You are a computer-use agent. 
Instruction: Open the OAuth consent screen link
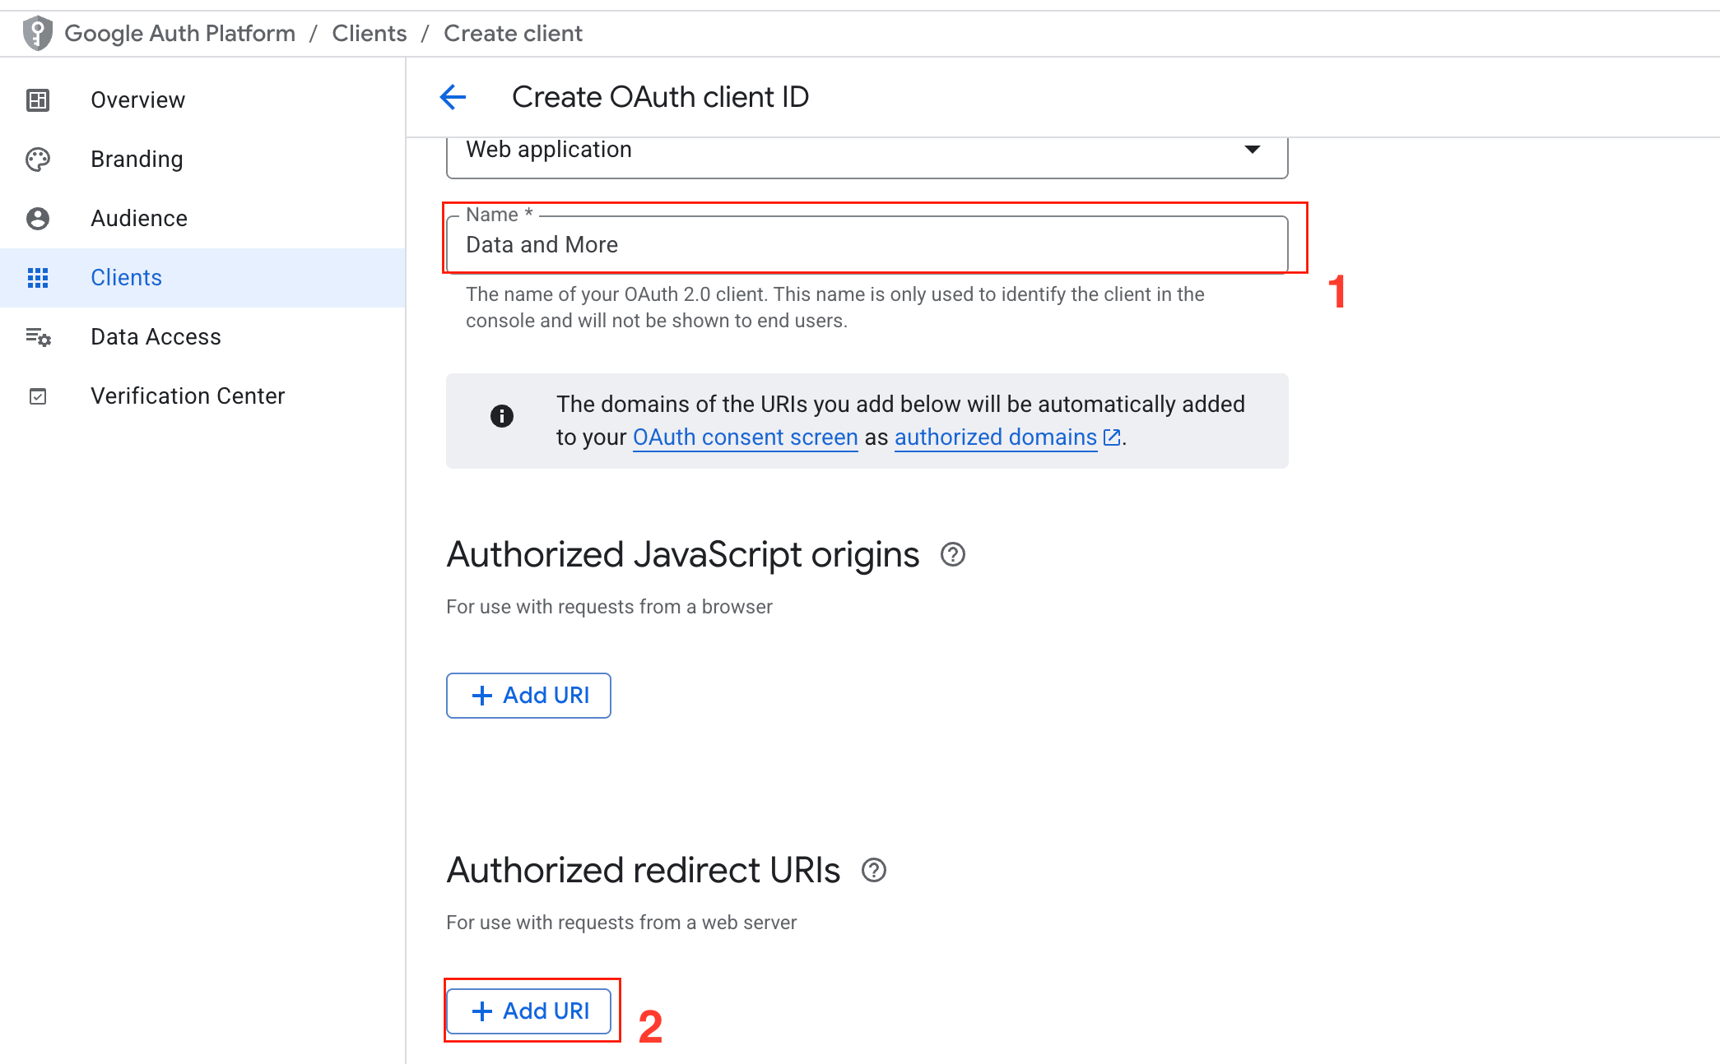point(745,437)
